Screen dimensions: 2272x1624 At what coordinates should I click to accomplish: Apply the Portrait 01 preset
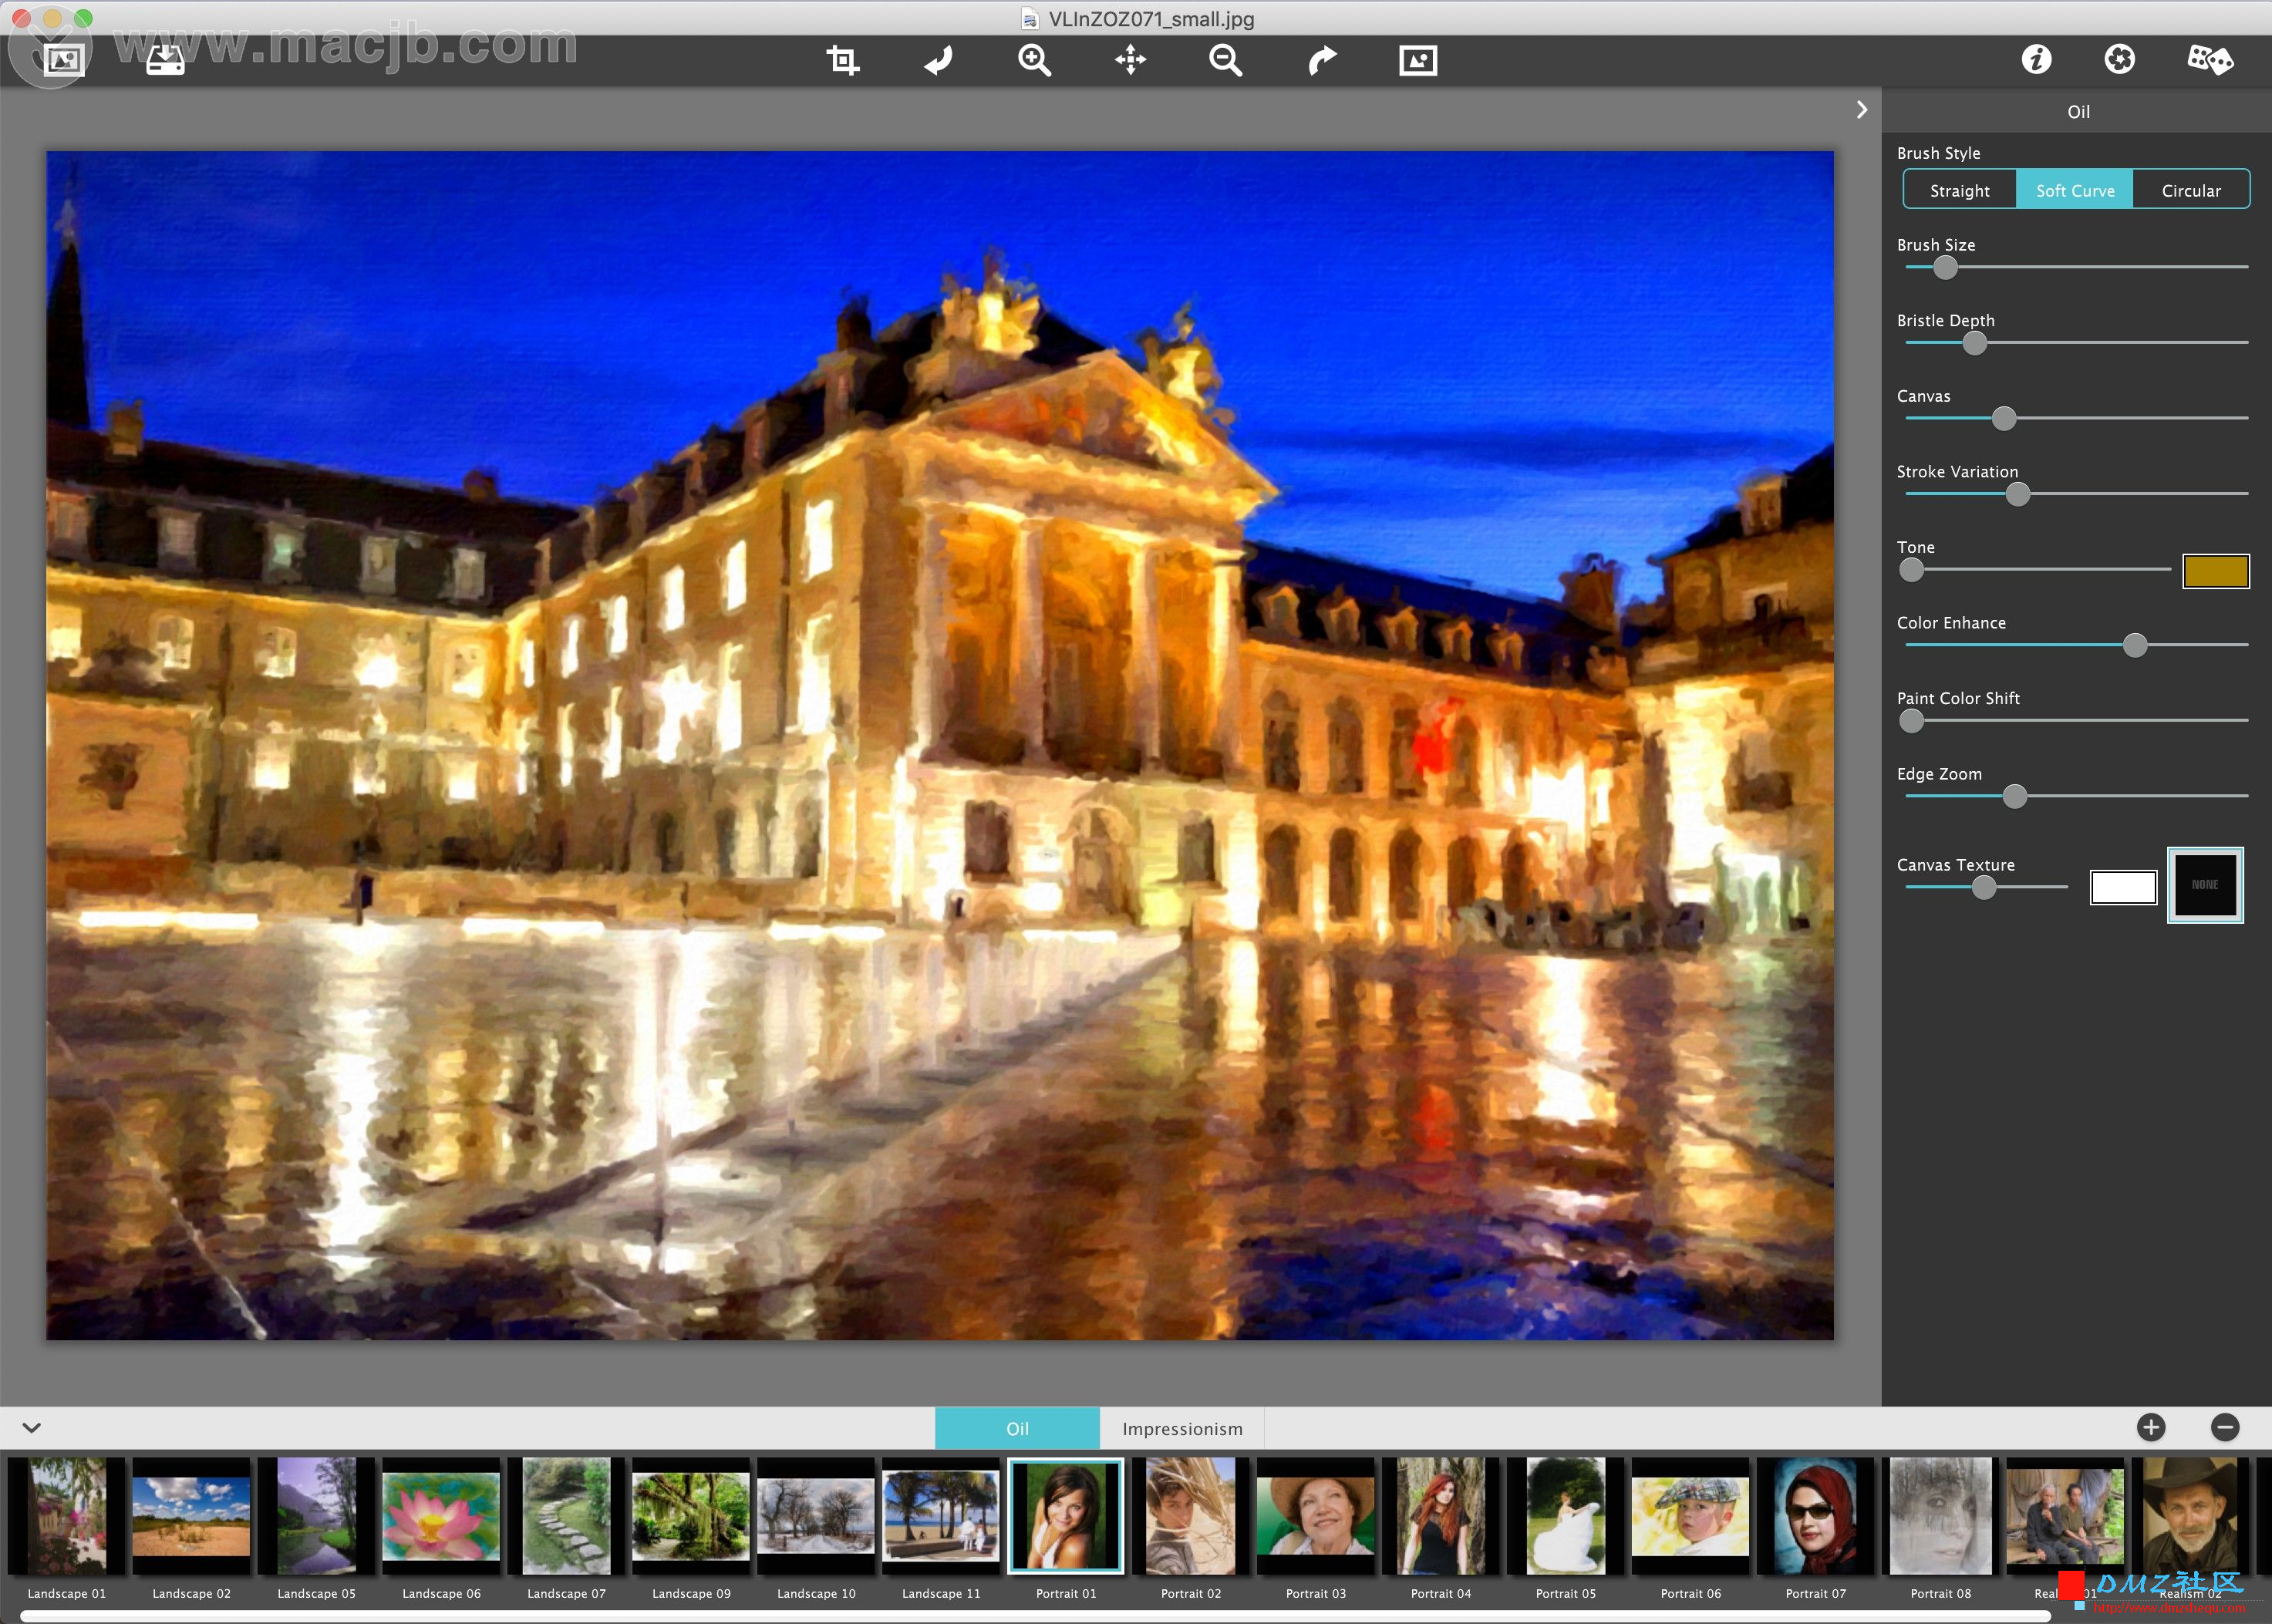pyautogui.click(x=1066, y=1516)
